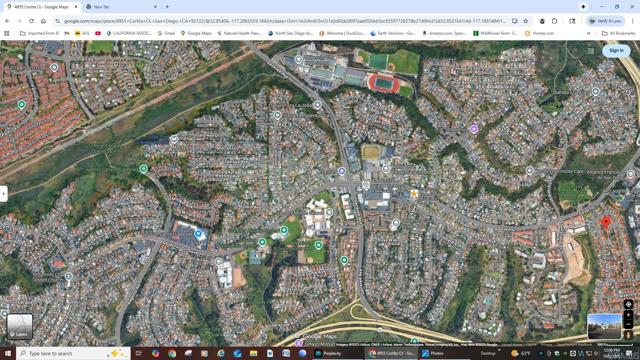Show more bookmarks with the chevron
The width and height of the screenshot is (640, 360).
tap(588, 33)
